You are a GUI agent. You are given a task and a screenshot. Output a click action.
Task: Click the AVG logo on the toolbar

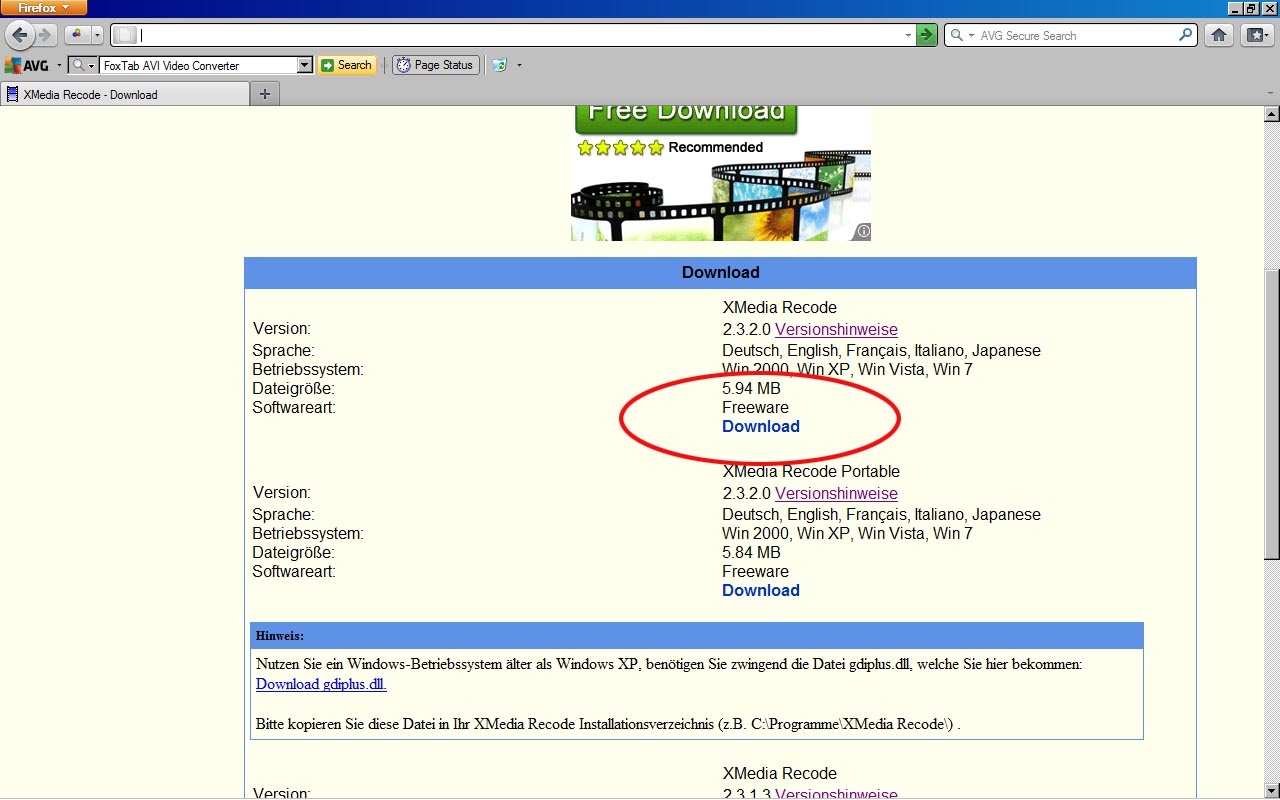click(27, 65)
